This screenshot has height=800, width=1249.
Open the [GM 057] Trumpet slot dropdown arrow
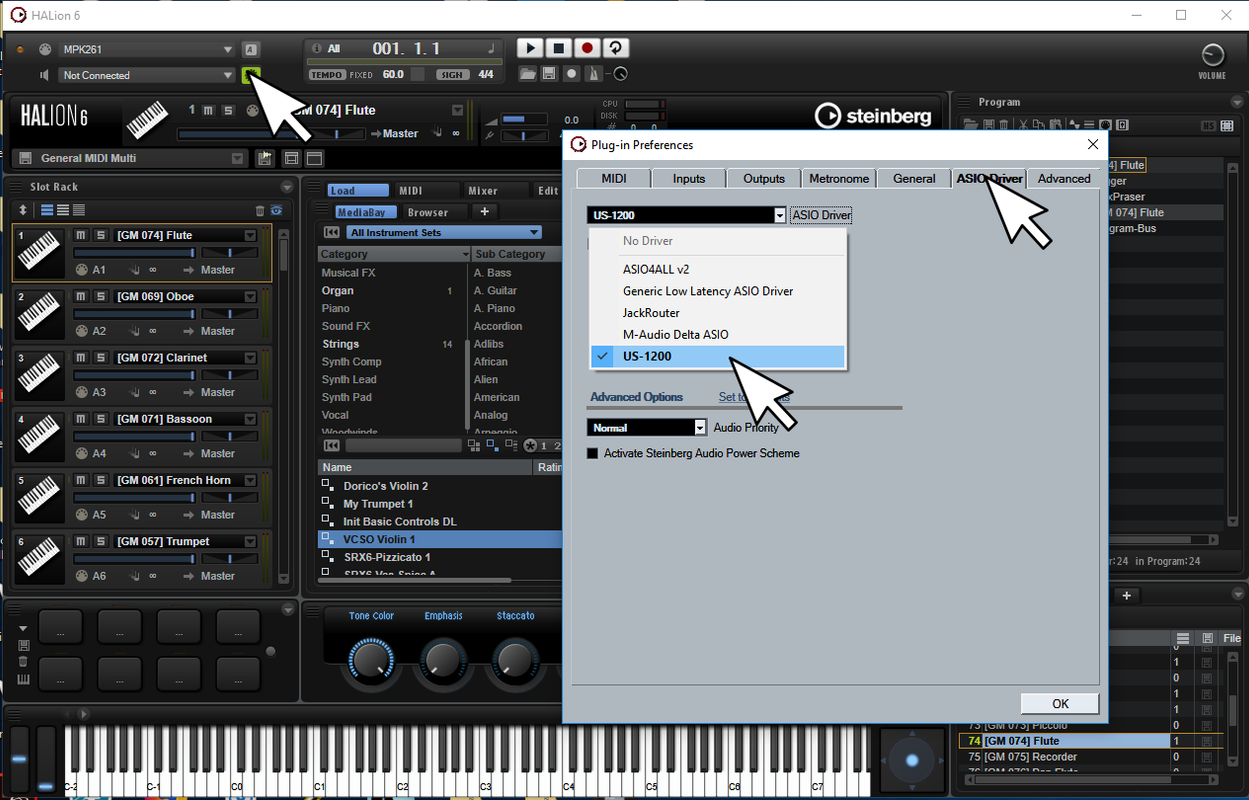[250, 541]
